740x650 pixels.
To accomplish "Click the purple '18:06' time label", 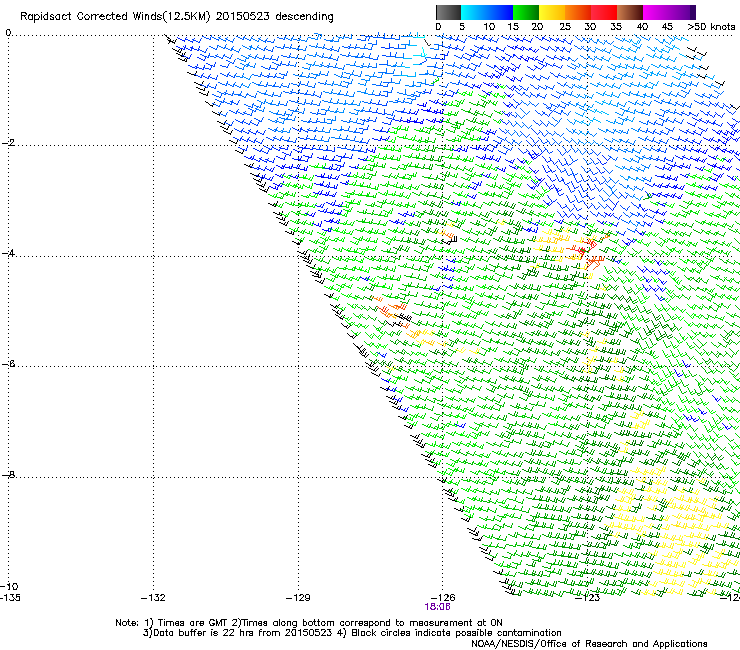I will coord(437,607).
